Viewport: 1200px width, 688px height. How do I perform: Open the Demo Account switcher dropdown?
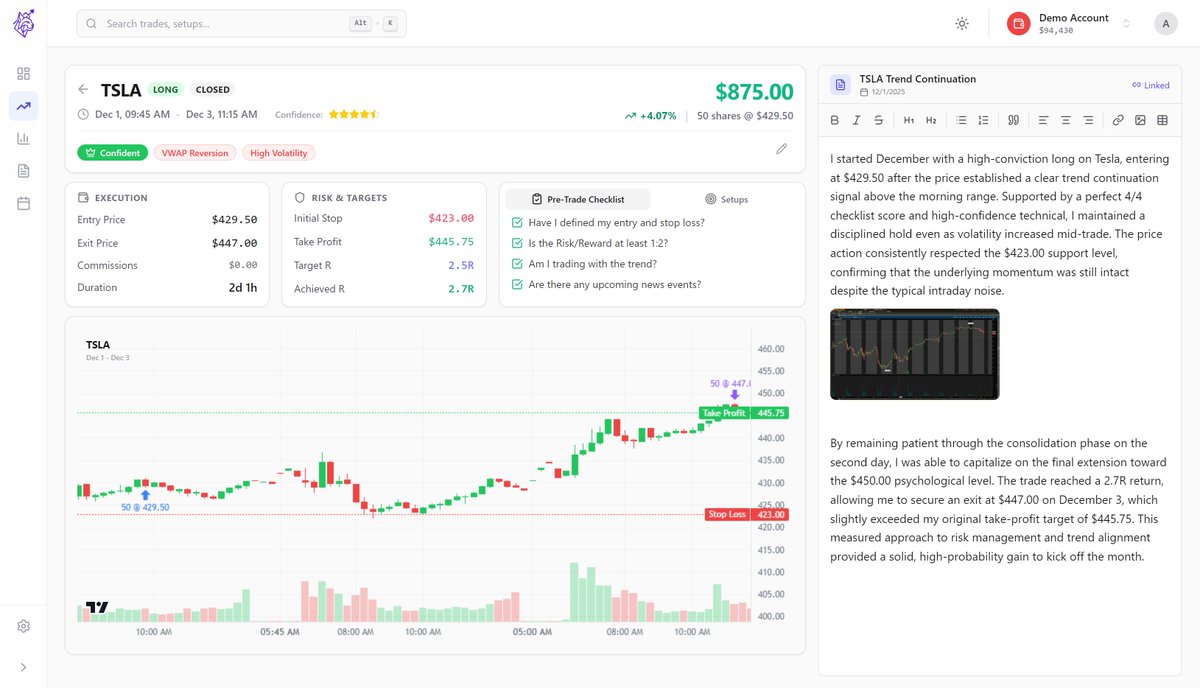[x=1069, y=23]
